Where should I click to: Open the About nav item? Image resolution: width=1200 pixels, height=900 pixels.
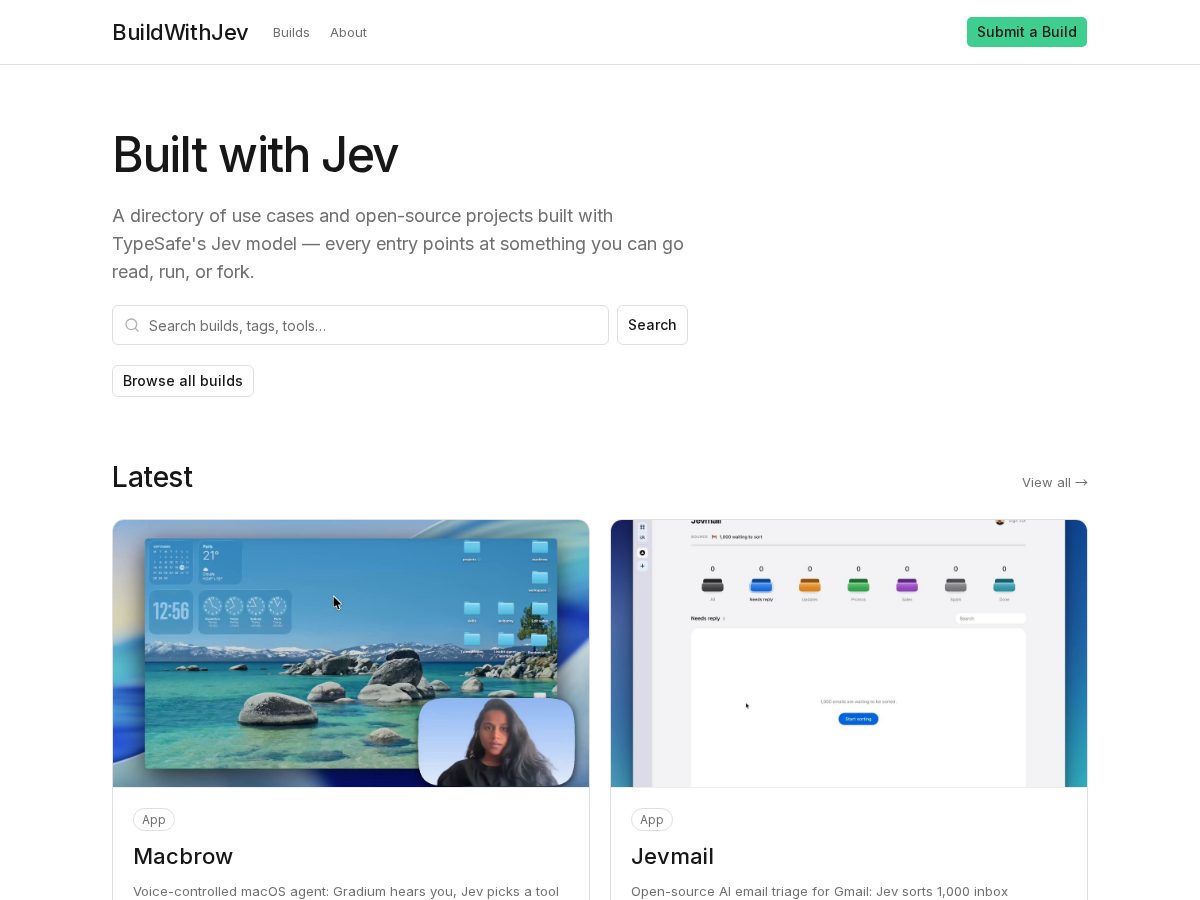tap(348, 32)
